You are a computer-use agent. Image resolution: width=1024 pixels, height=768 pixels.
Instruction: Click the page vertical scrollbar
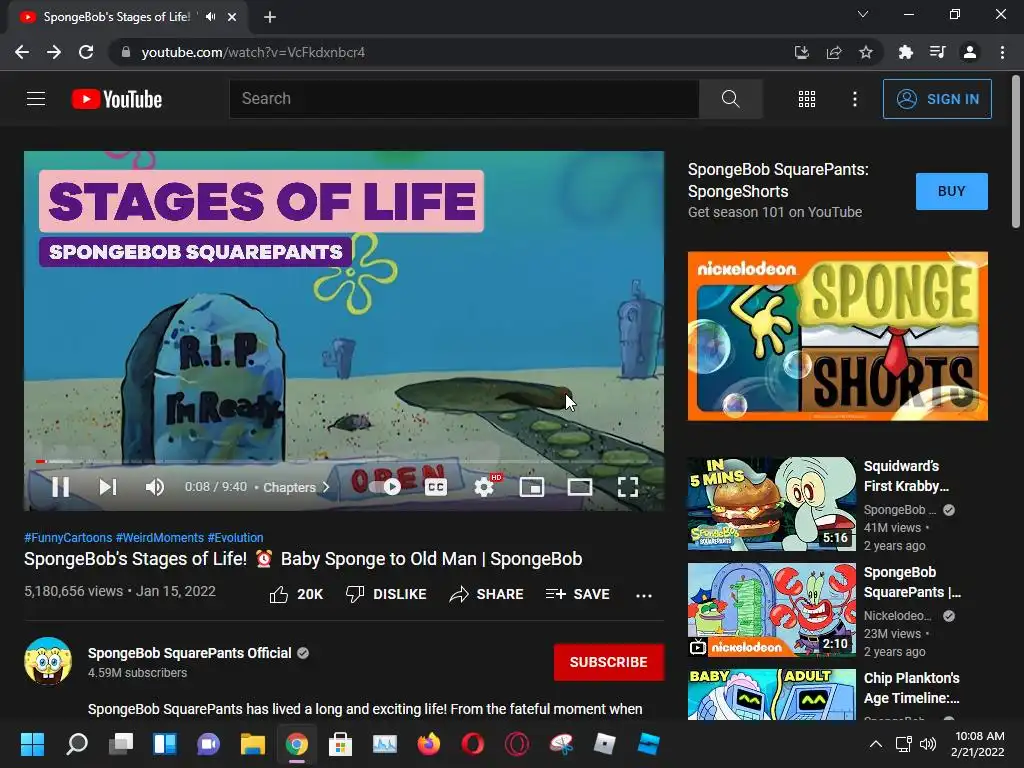1016,152
